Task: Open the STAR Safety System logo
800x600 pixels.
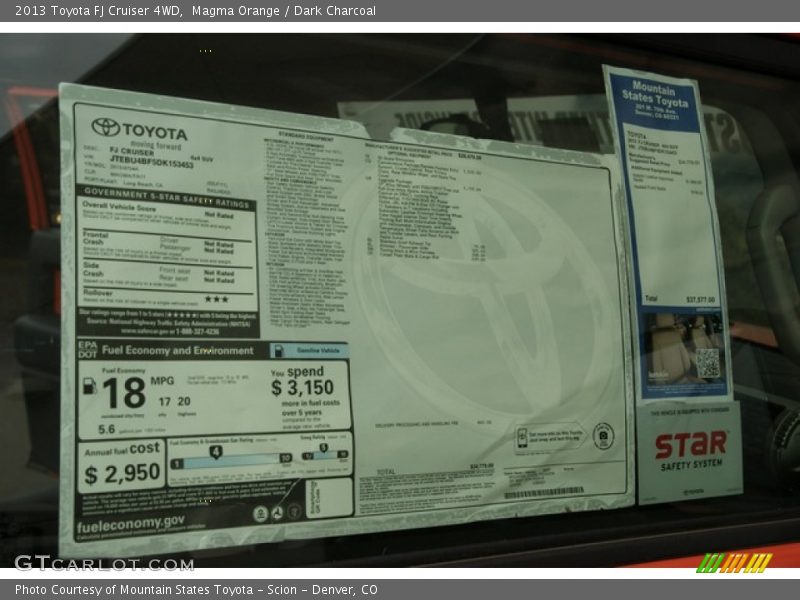Action: point(690,450)
